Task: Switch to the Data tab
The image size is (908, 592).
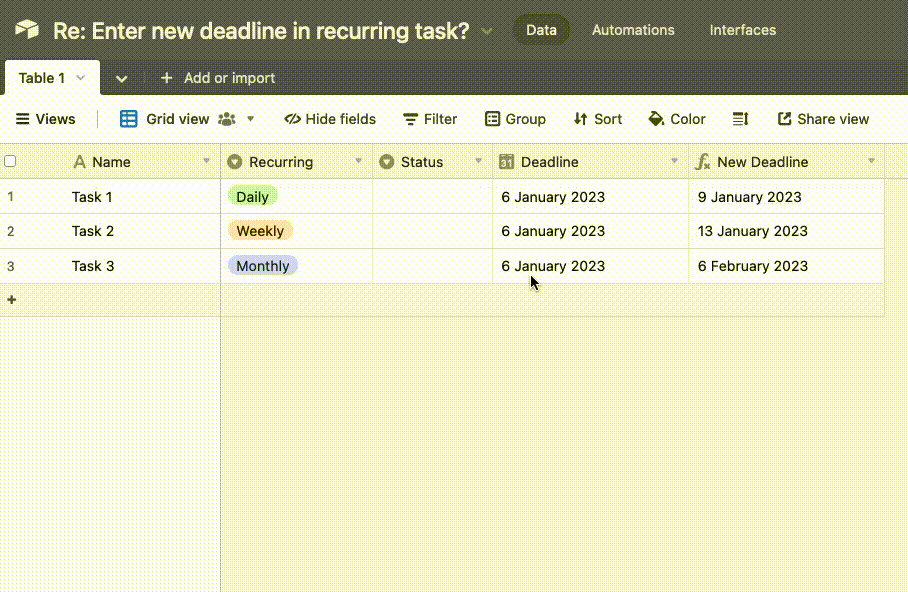Action: tap(541, 30)
